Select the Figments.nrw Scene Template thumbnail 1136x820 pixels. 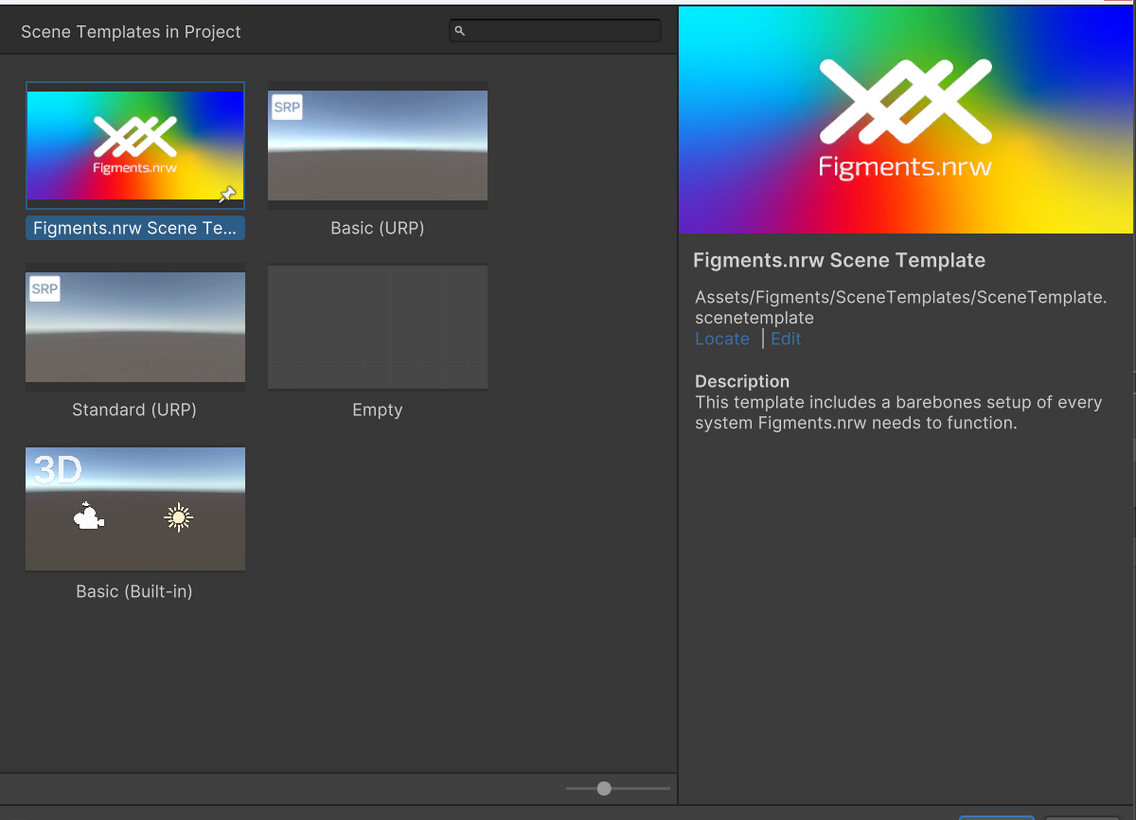(x=135, y=145)
